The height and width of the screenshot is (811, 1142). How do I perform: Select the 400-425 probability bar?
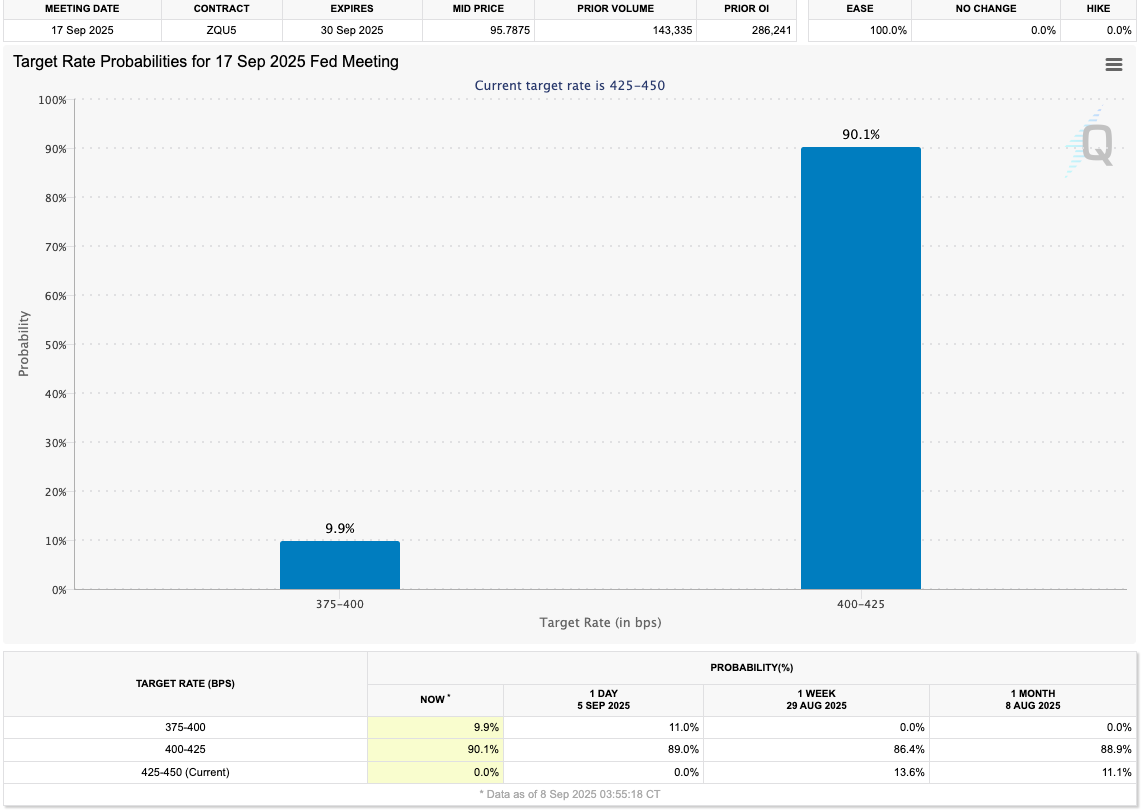860,368
